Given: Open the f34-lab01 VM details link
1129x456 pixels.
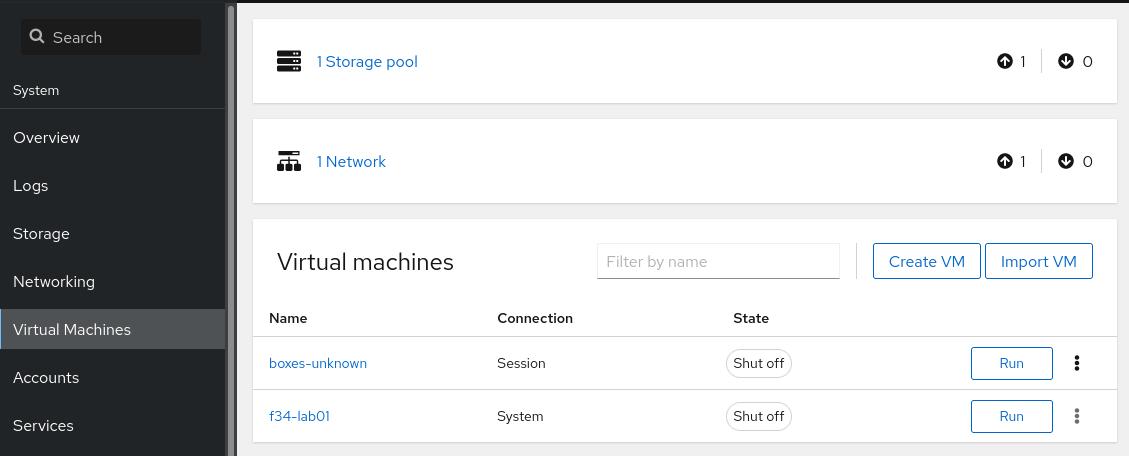Looking at the screenshot, I should tap(299, 416).
